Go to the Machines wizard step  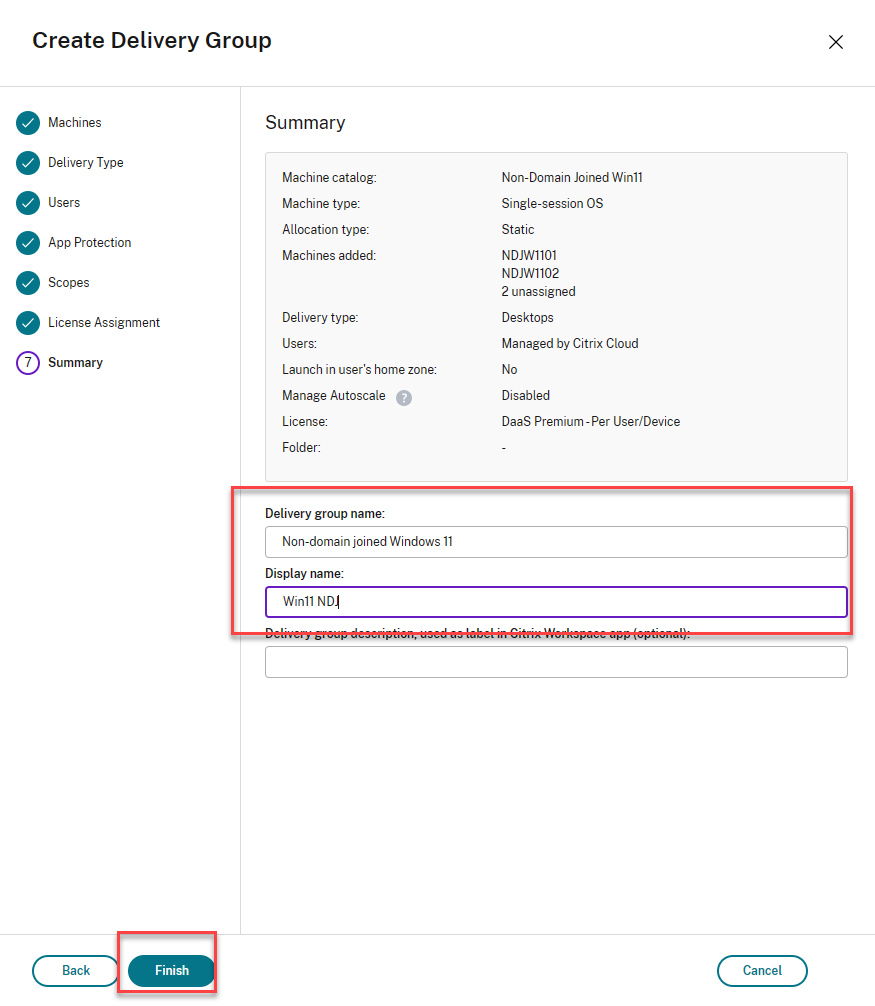tap(75, 123)
